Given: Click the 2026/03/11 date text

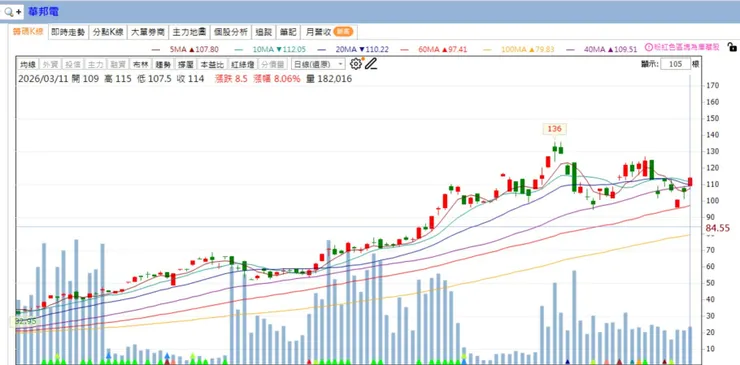Looking at the screenshot, I should pyautogui.click(x=43, y=79).
